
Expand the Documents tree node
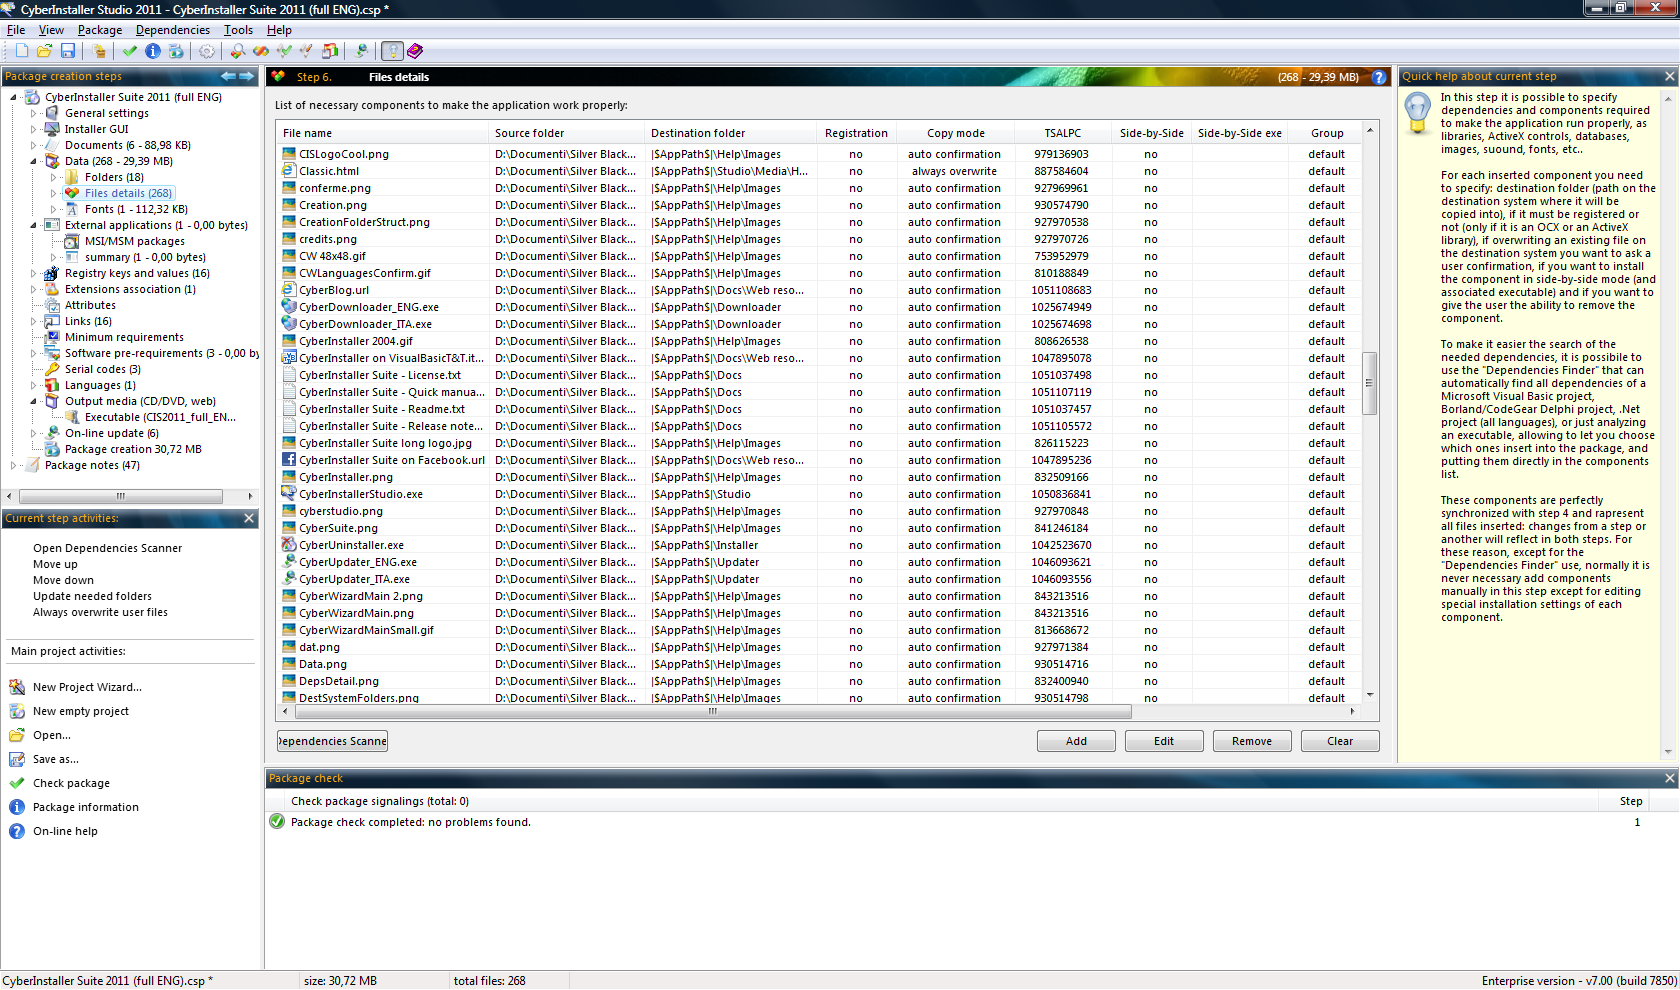point(33,145)
